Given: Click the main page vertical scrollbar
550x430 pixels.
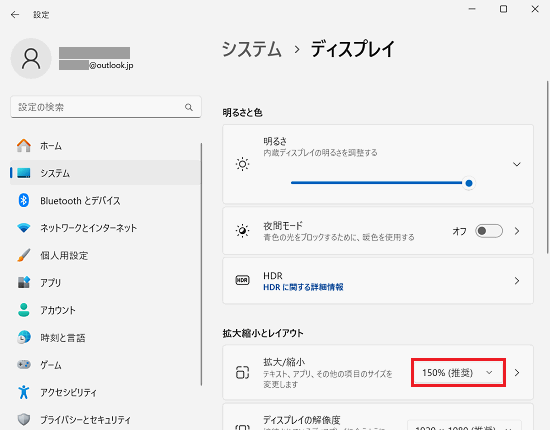Looking at the screenshot, I should tap(548, 167).
